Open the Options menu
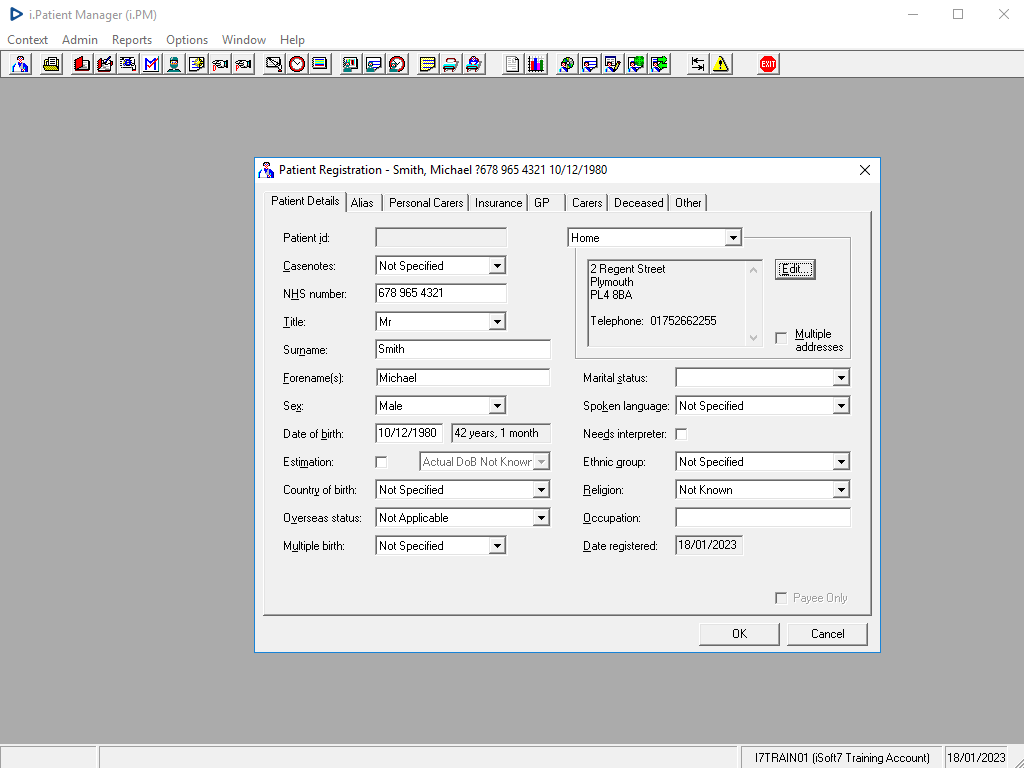This screenshot has width=1024, height=768. coord(187,40)
